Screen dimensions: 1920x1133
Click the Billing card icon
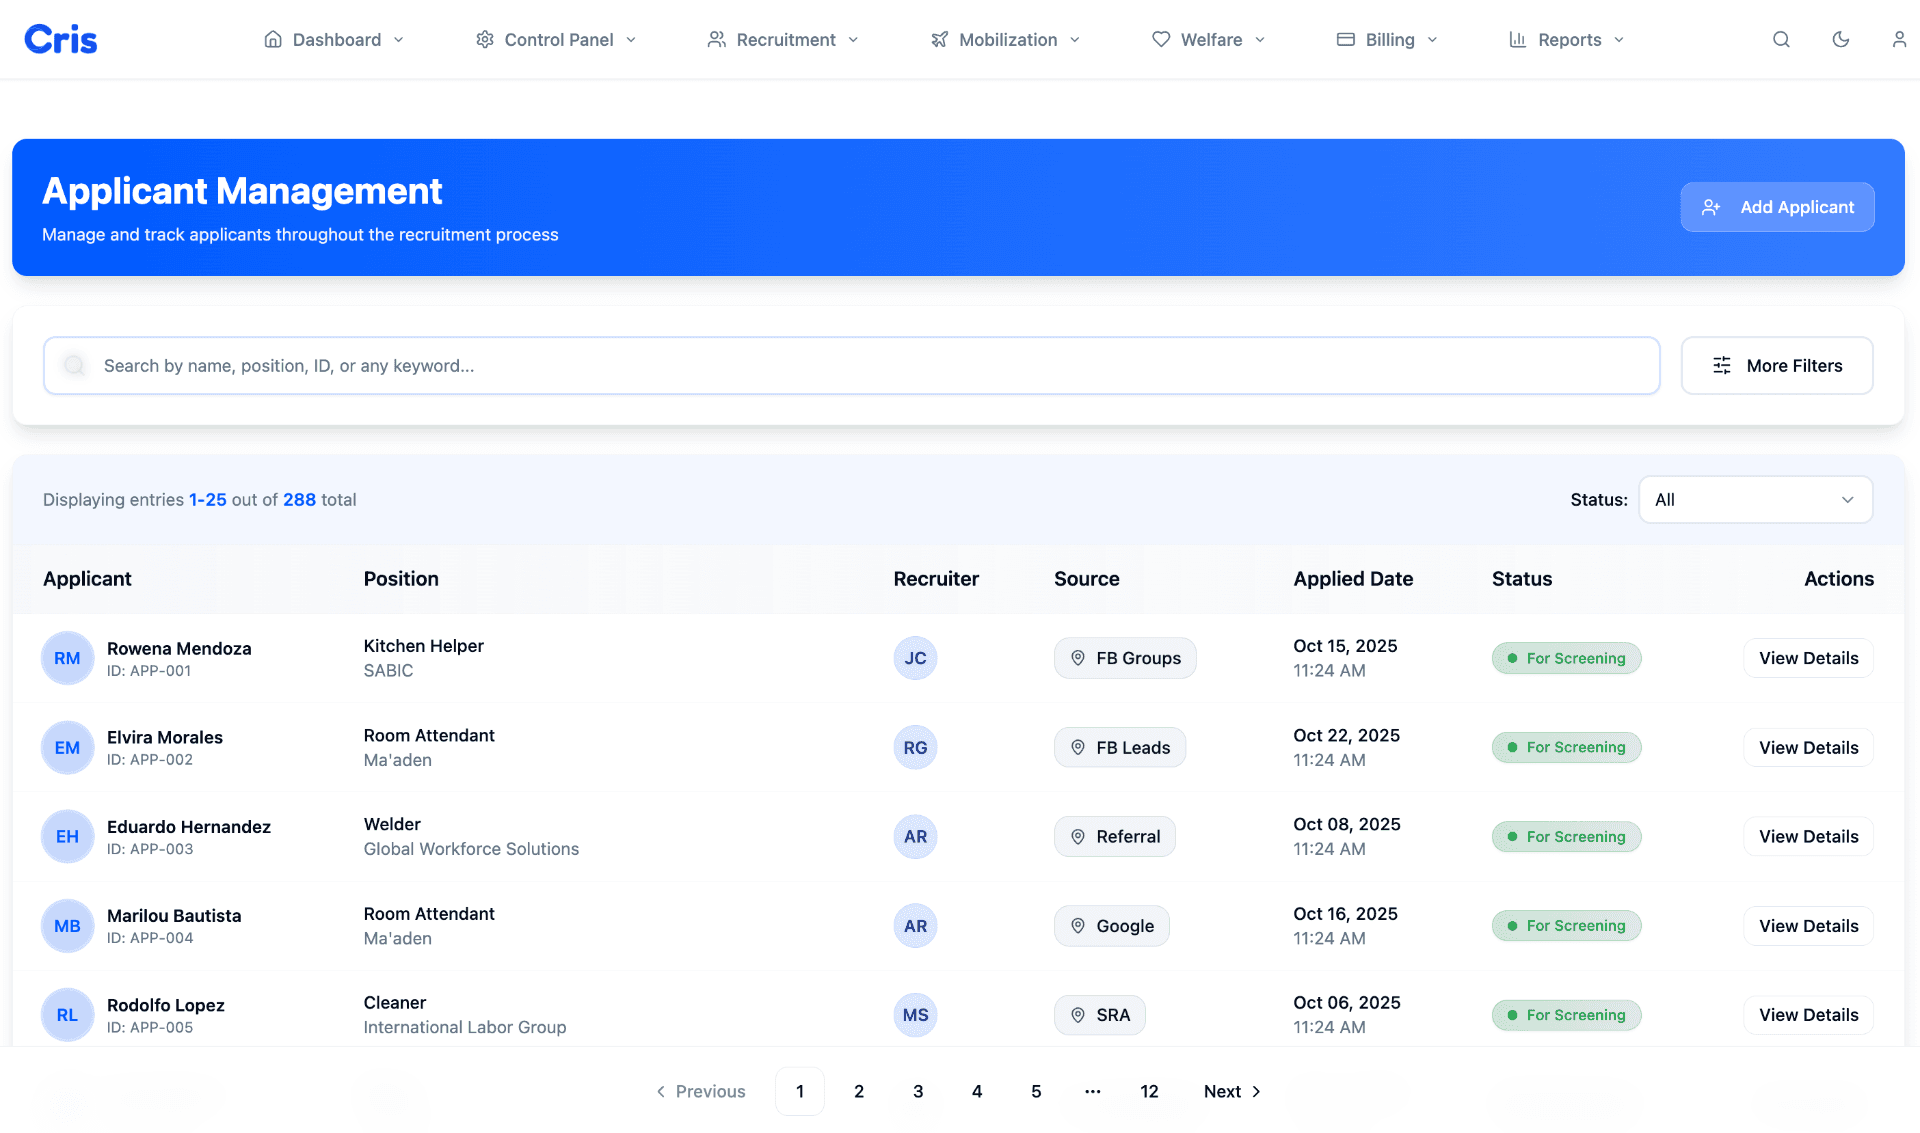point(1346,39)
